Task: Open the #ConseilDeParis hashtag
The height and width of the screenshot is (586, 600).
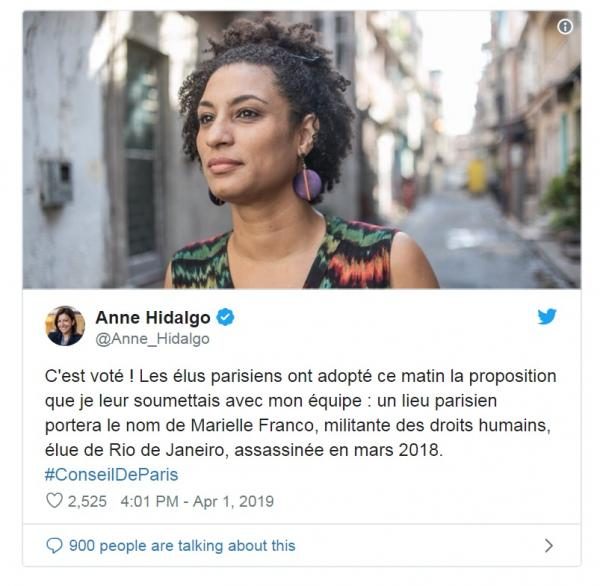Action: [x=111, y=475]
